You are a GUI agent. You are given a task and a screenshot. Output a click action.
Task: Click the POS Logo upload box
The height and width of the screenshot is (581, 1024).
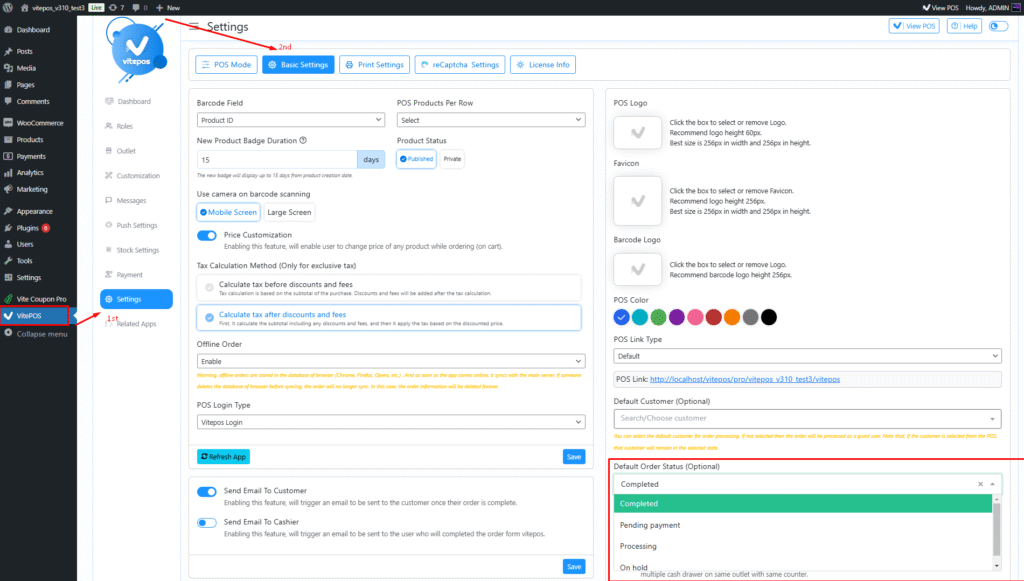point(637,133)
